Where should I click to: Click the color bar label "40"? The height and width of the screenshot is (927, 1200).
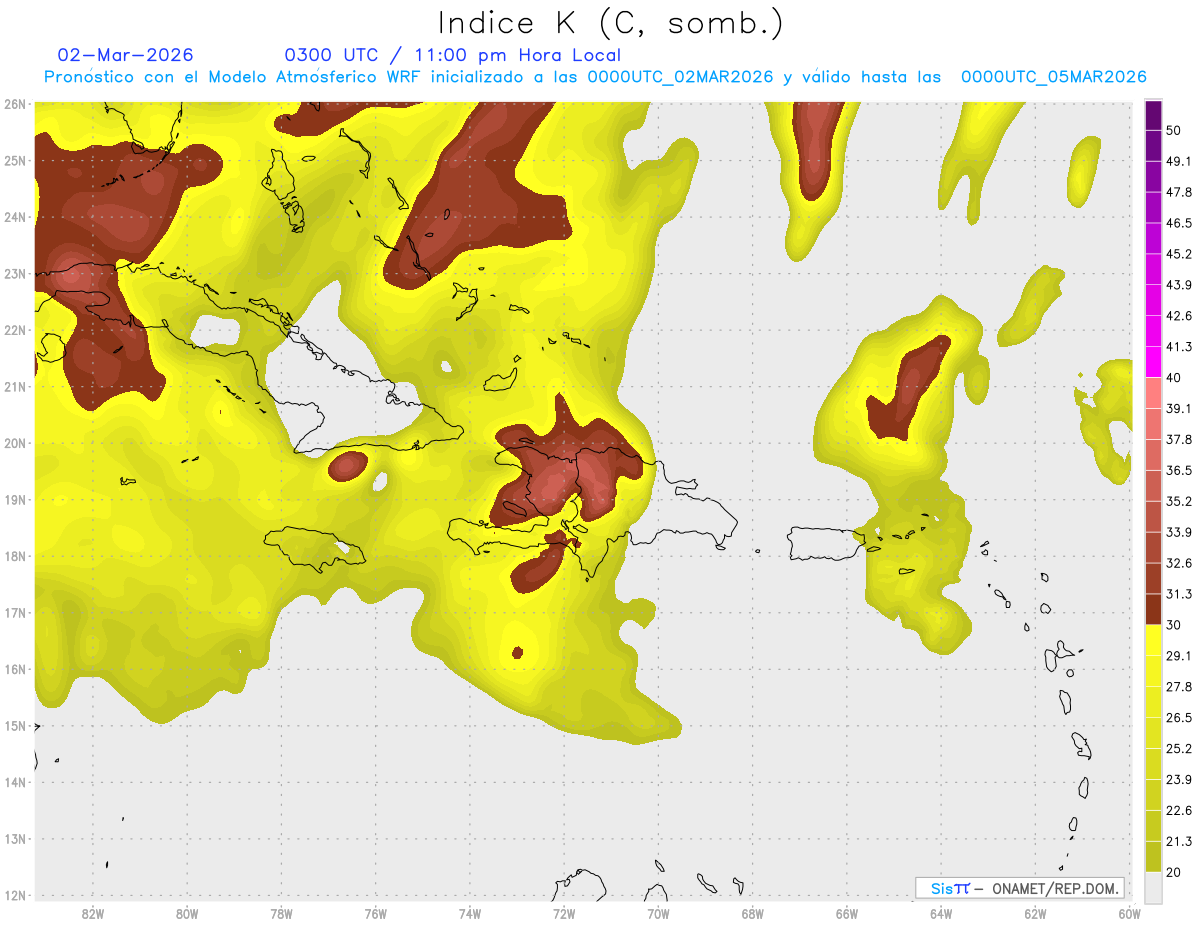1175,377
